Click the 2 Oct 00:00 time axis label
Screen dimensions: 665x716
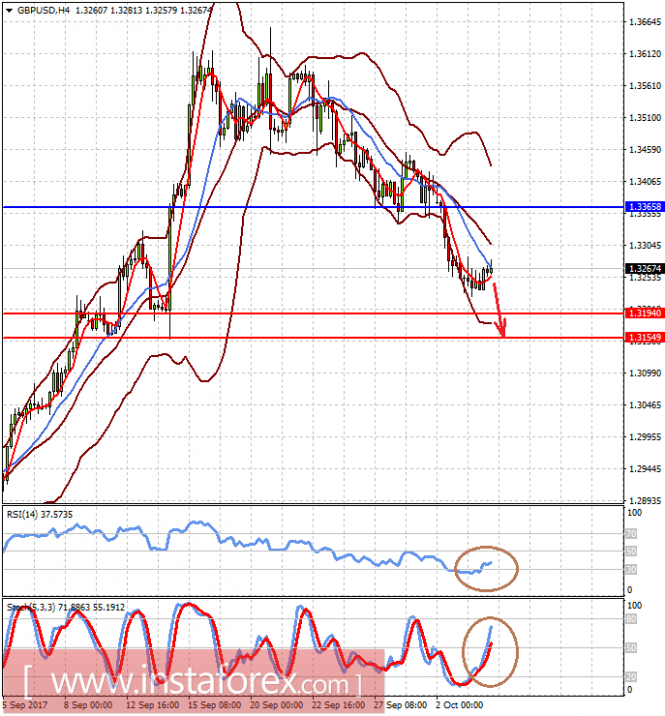click(459, 705)
